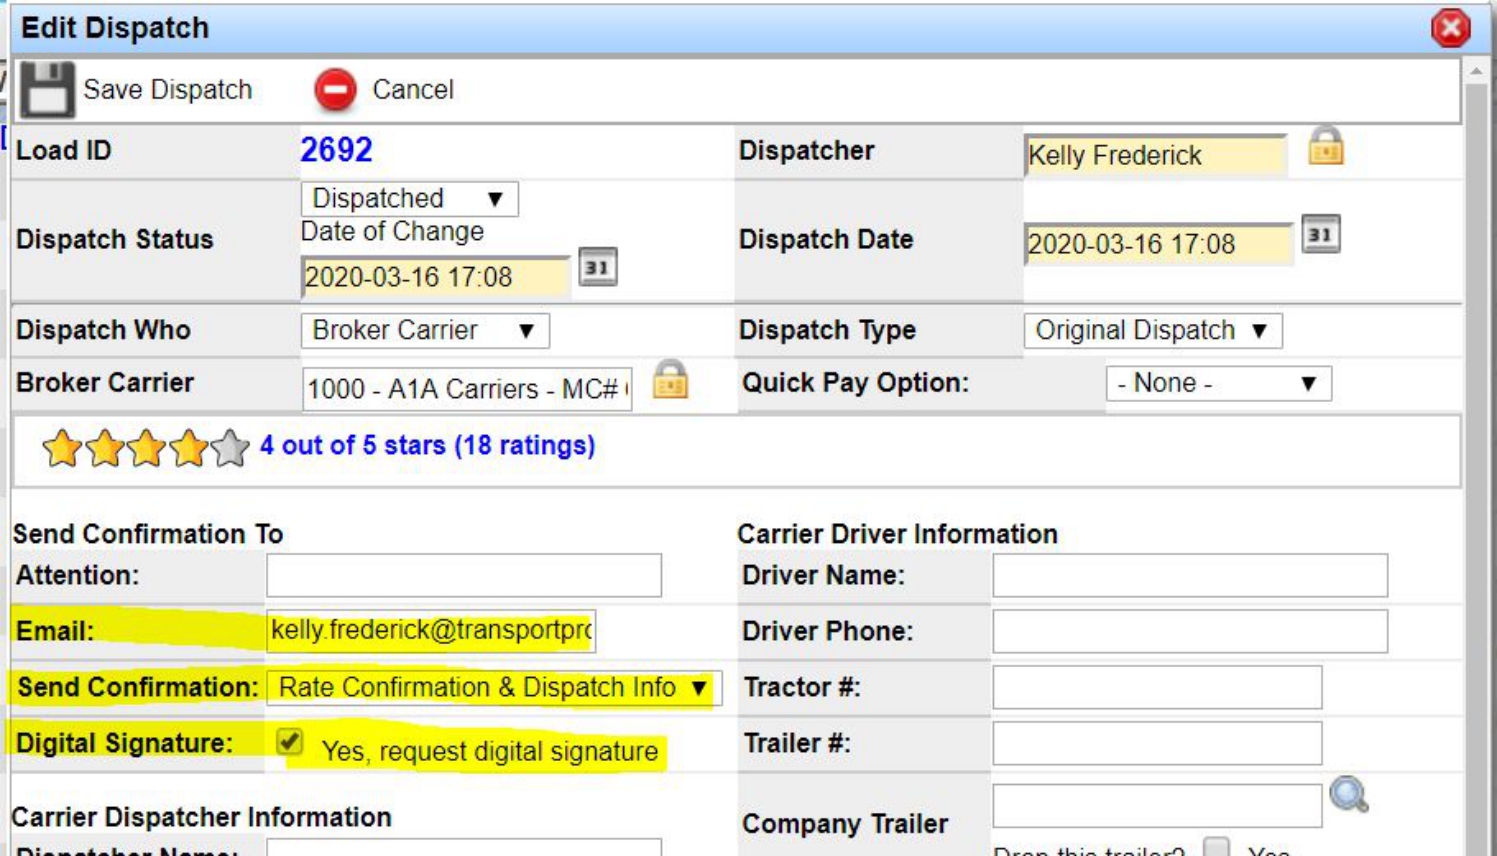The image size is (1497, 856).
Task: Uncheck the request digital signature checkbox
Action: (x=290, y=741)
